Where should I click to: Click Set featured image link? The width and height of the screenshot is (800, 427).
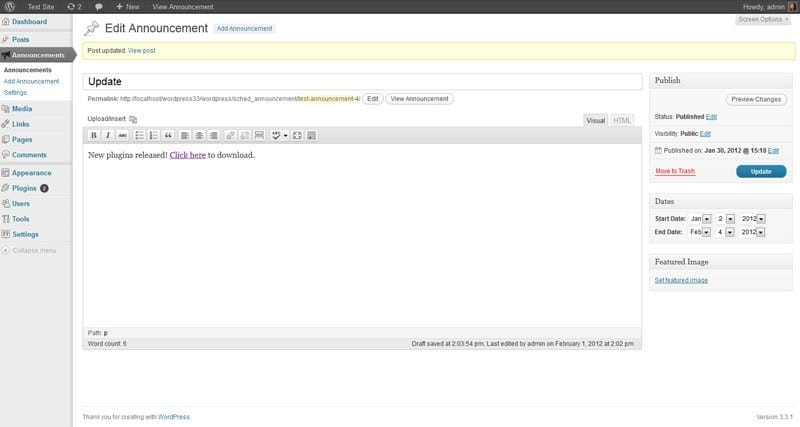pyautogui.click(x=681, y=280)
